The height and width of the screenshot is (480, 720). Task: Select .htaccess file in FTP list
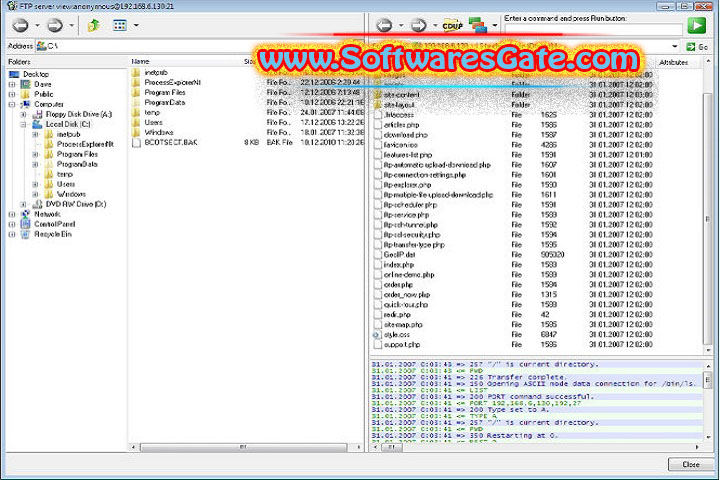(x=399, y=115)
